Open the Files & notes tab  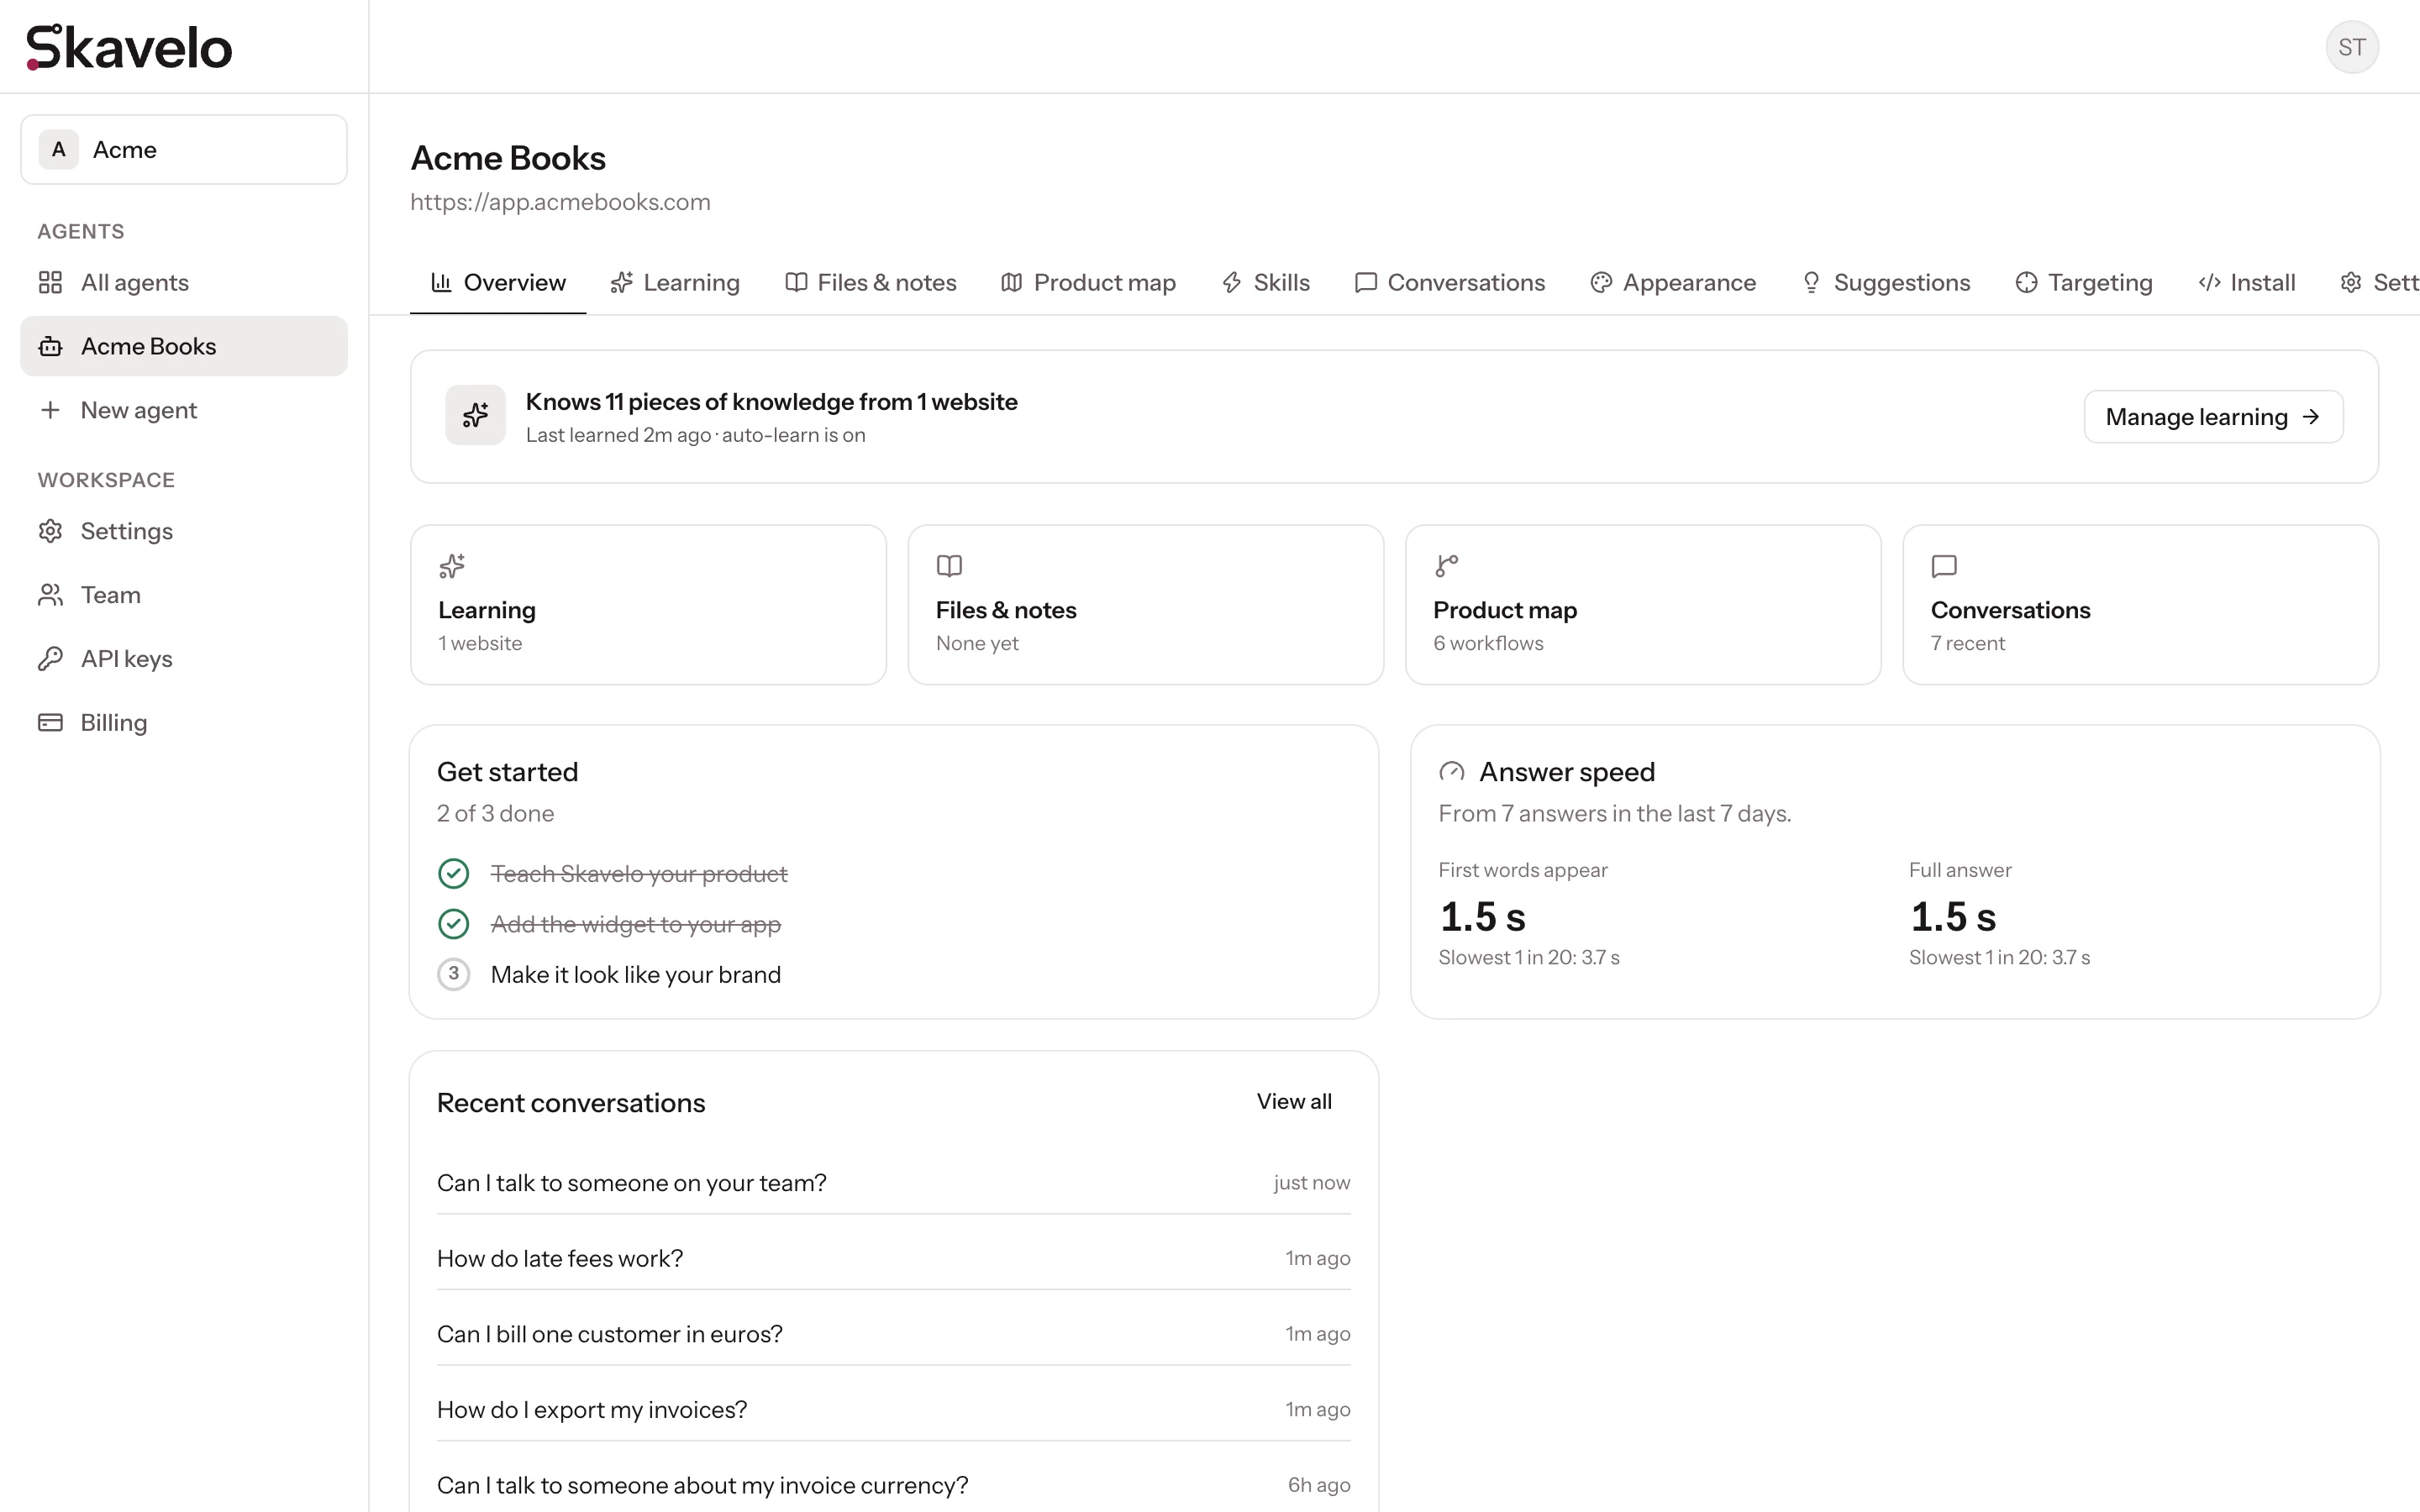pos(871,283)
